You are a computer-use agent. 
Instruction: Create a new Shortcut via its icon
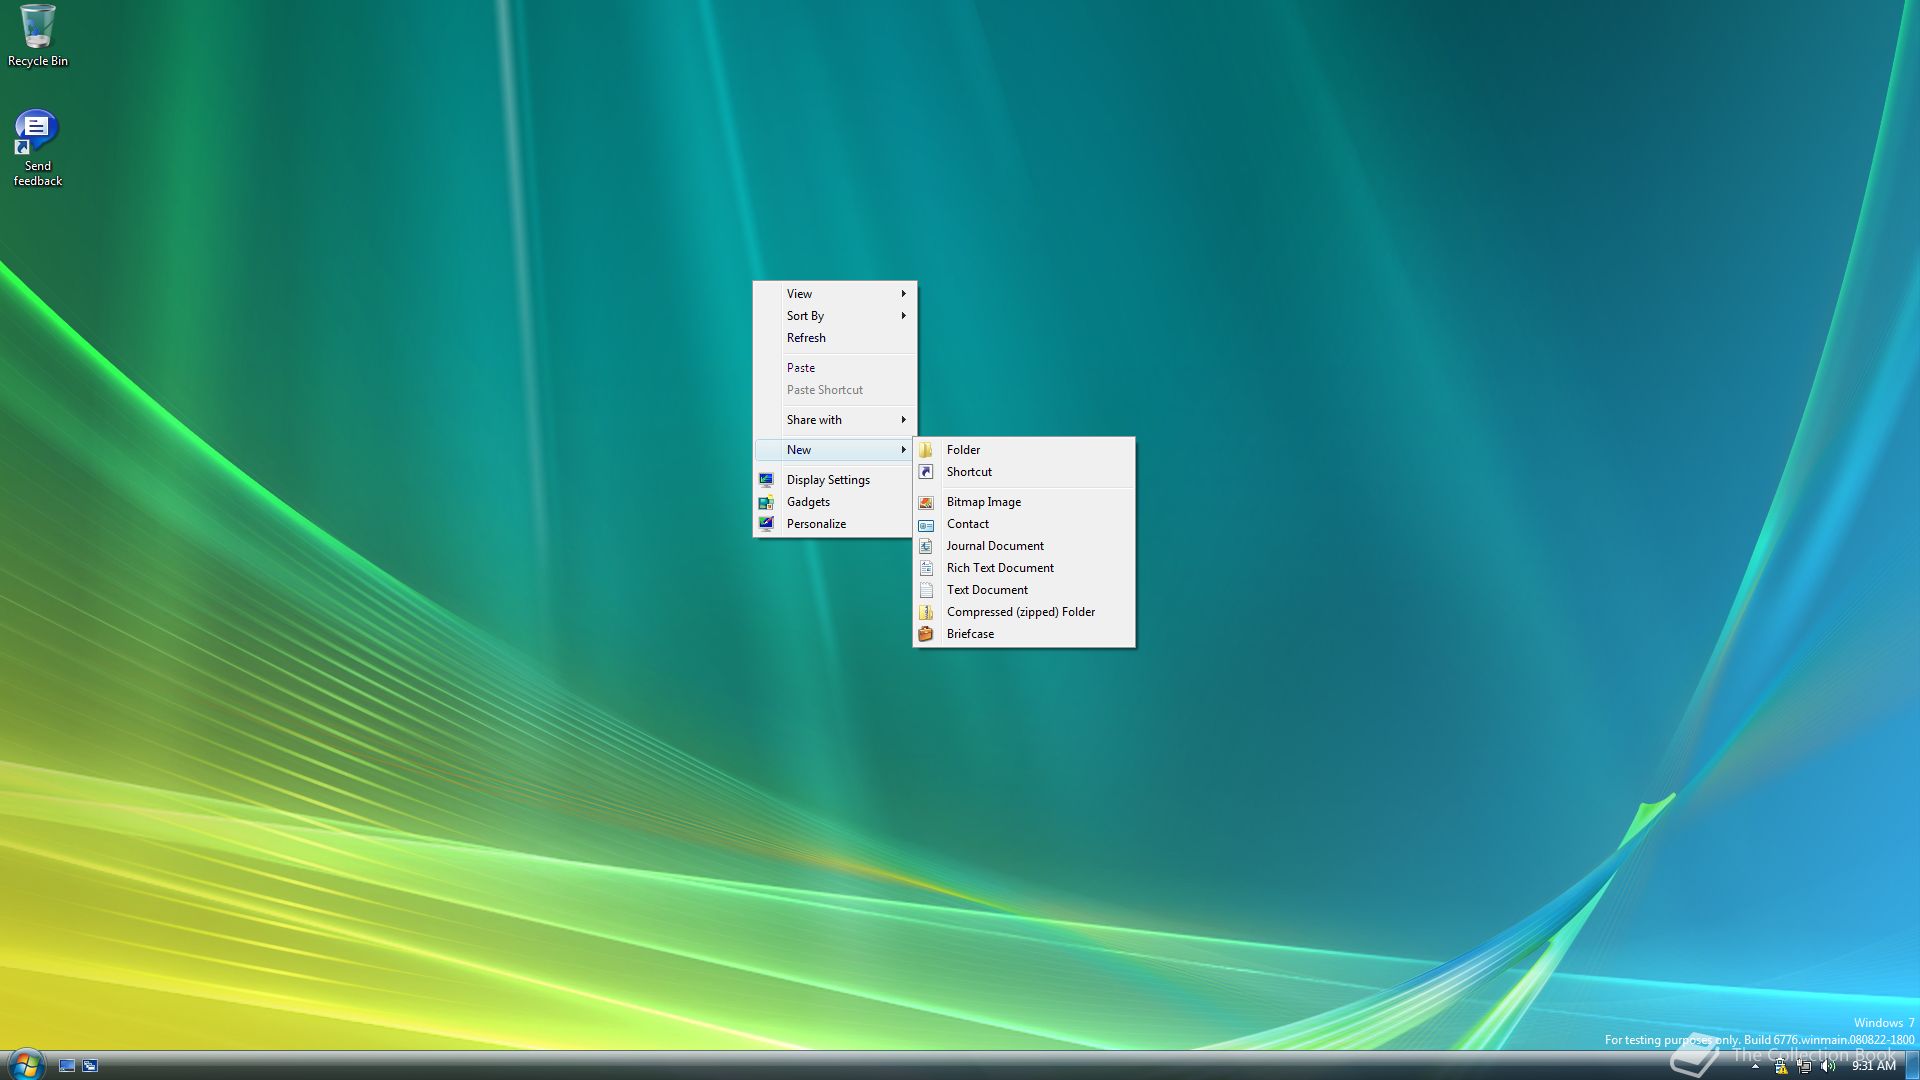pyautogui.click(x=926, y=472)
